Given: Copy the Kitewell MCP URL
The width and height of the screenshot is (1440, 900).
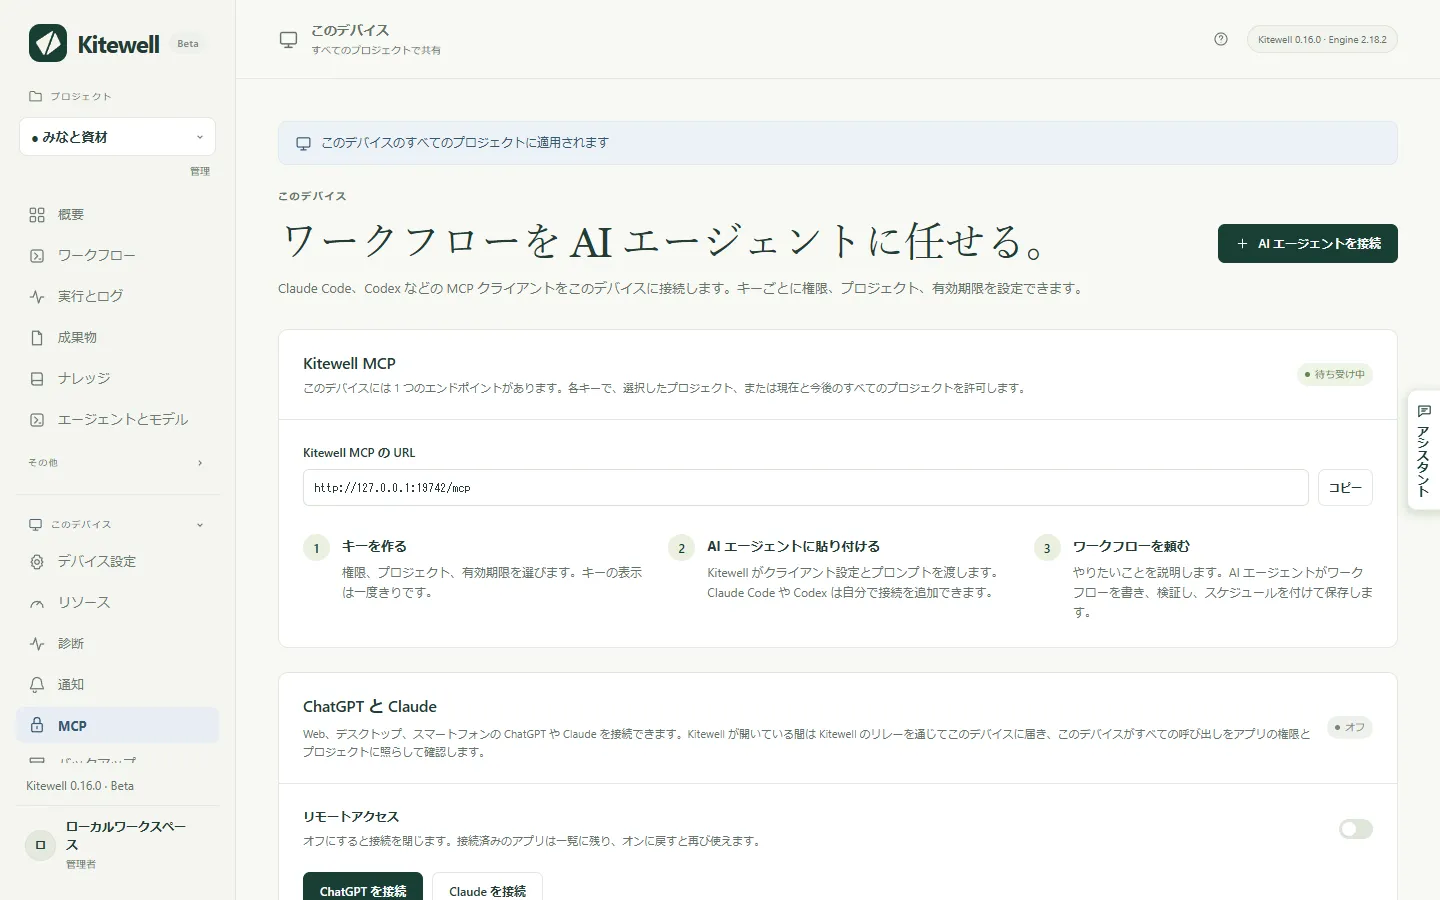Looking at the screenshot, I should pos(1345,488).
